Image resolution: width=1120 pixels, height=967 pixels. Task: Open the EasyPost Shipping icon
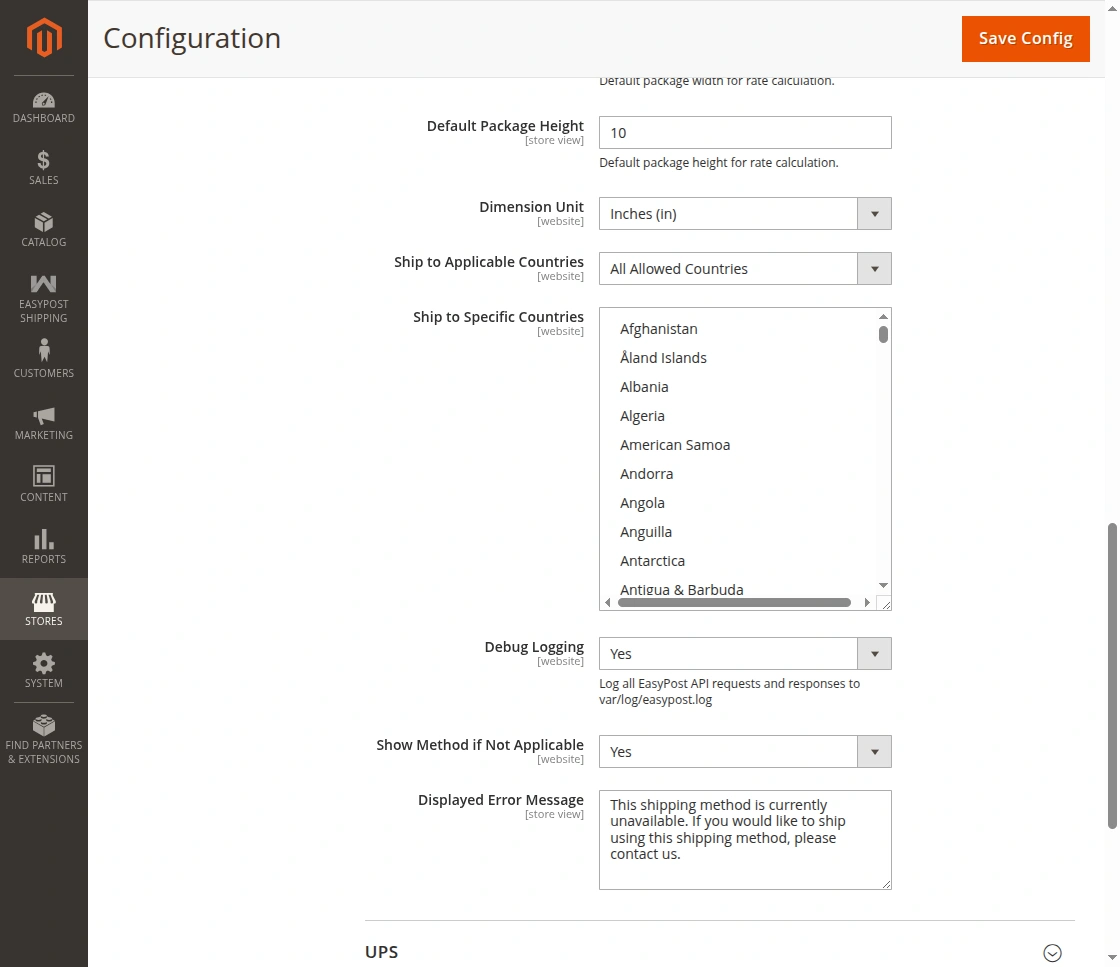click(44, 284)
